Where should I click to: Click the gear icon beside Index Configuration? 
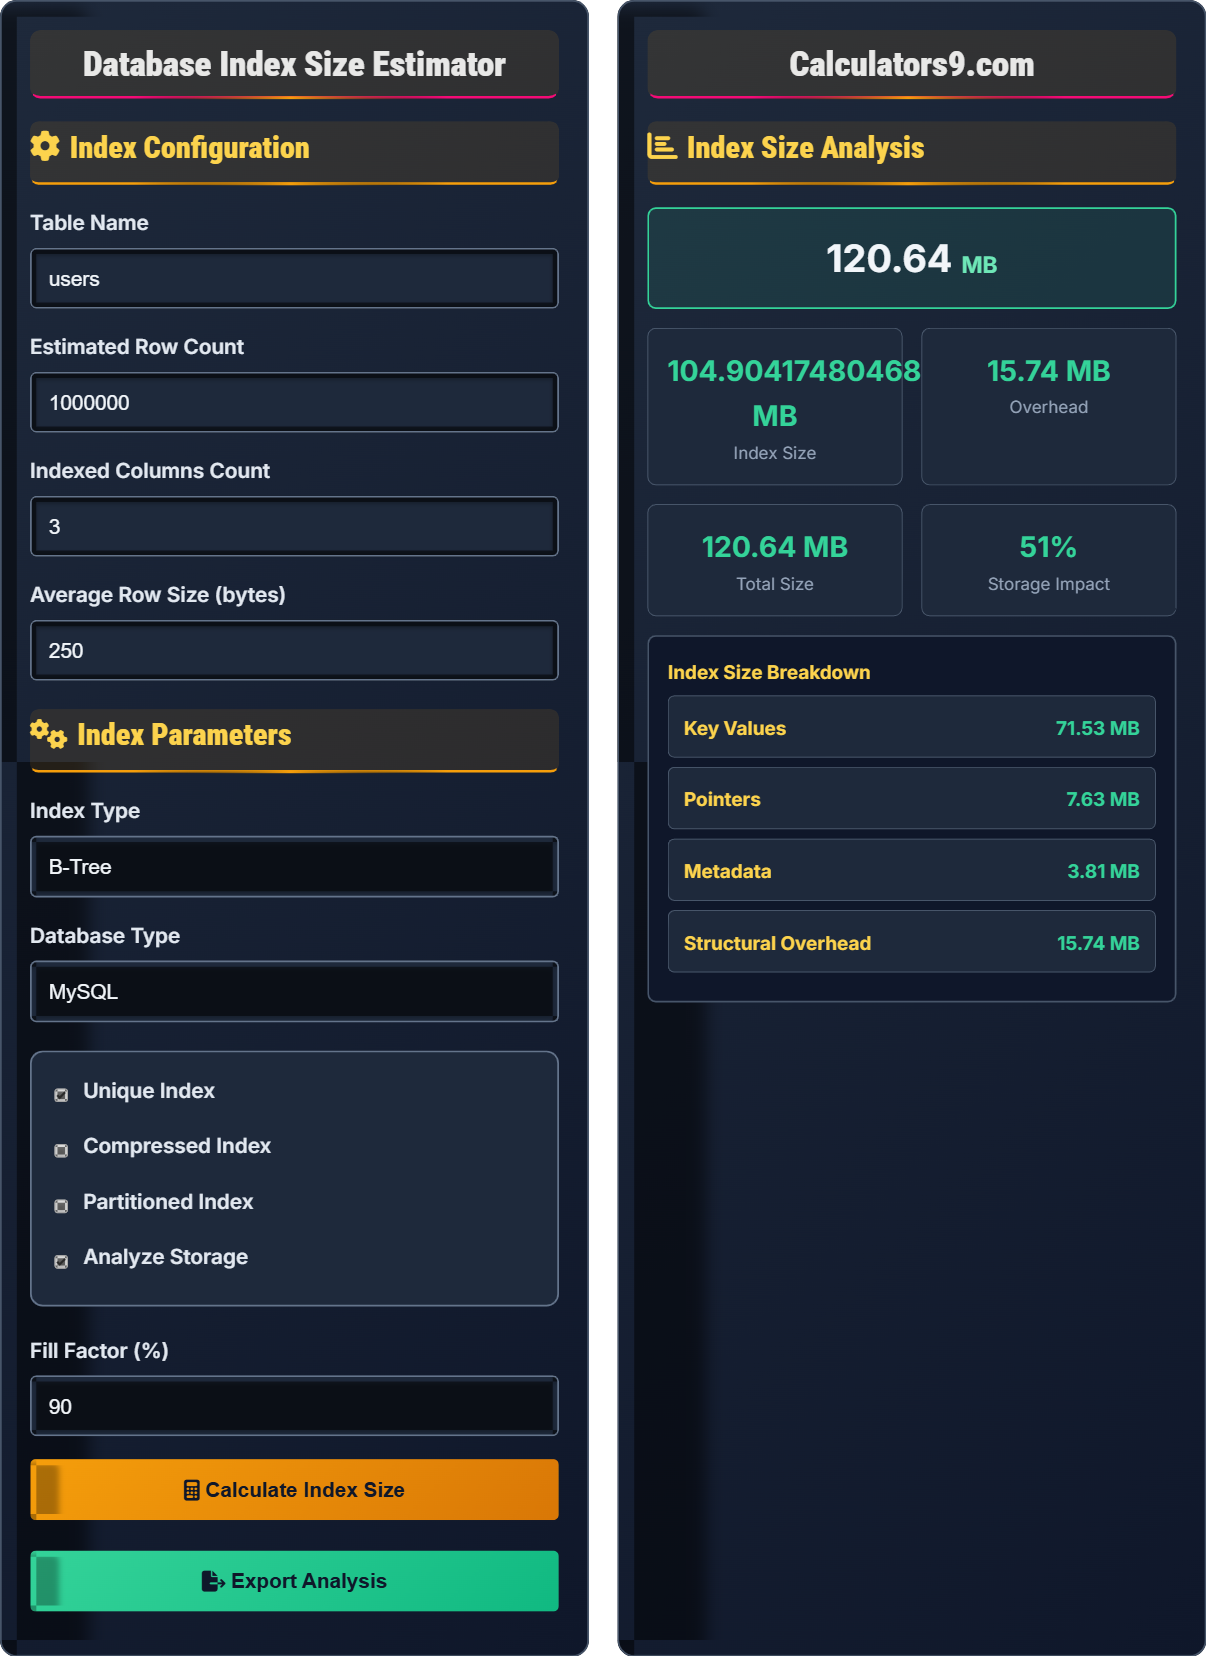pyautogui.click(x=45, y=146)
